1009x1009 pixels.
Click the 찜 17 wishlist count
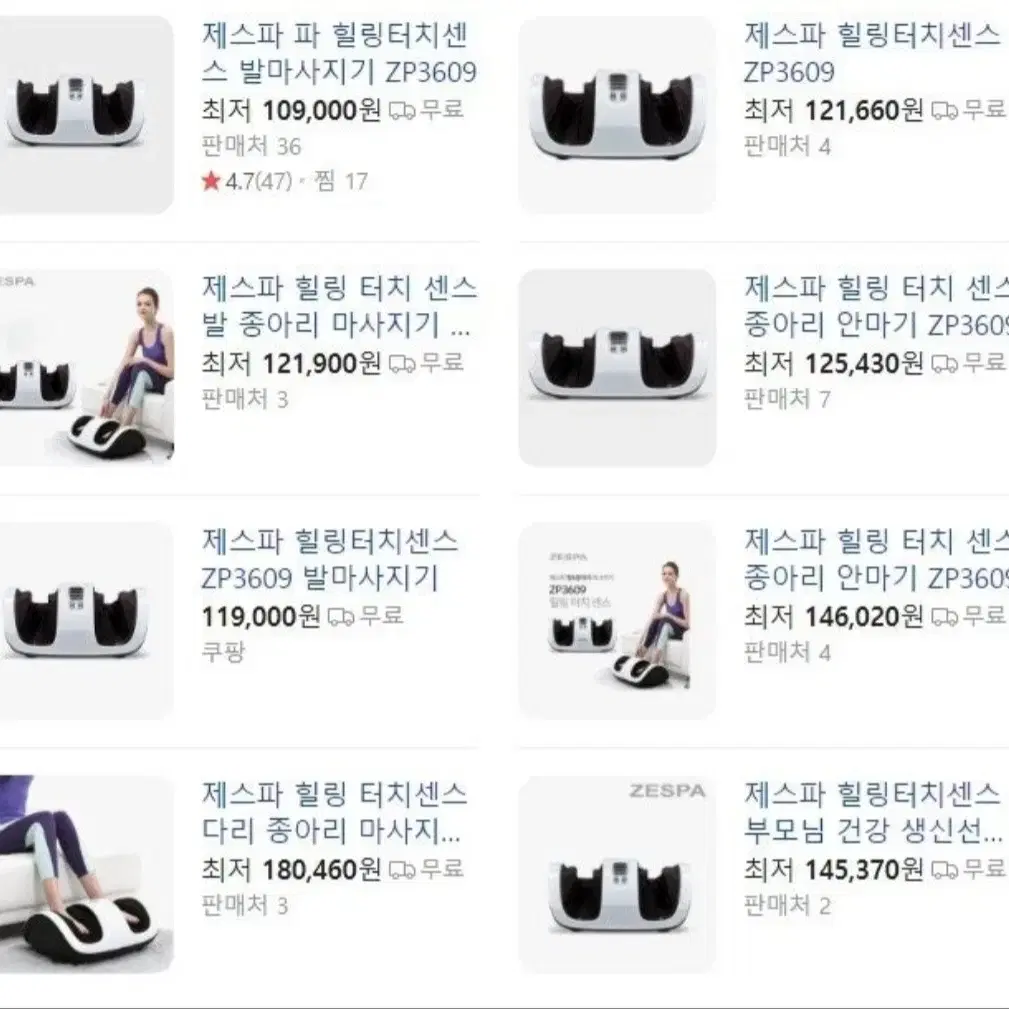(340, 181)
